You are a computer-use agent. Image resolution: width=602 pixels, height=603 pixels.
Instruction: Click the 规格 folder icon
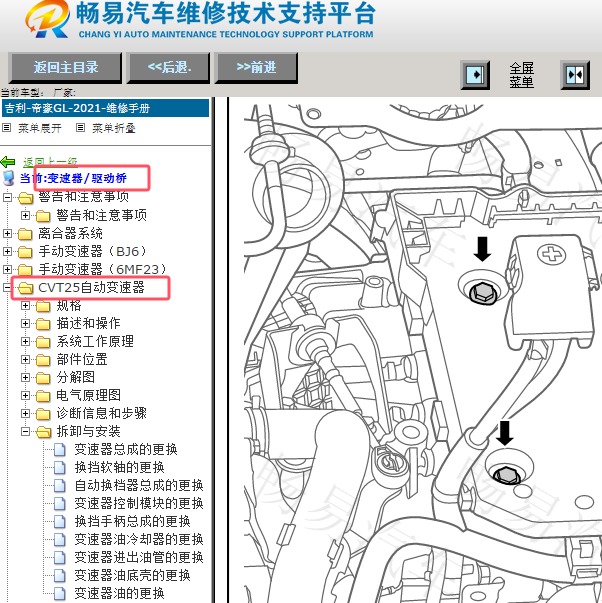click(43, 306)
